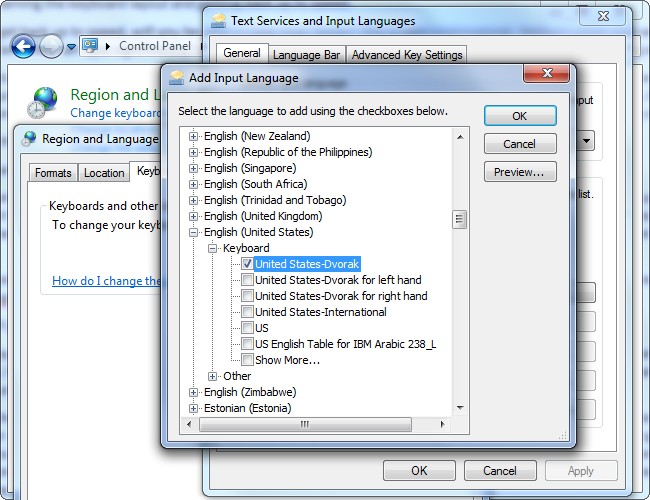Enable the United States-International keyboard checkbox
This screenshot has width=650, height=500.
[247, 312]
